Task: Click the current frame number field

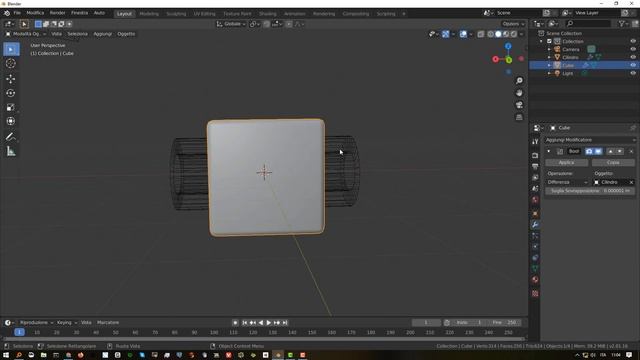Action: (426, 322)
